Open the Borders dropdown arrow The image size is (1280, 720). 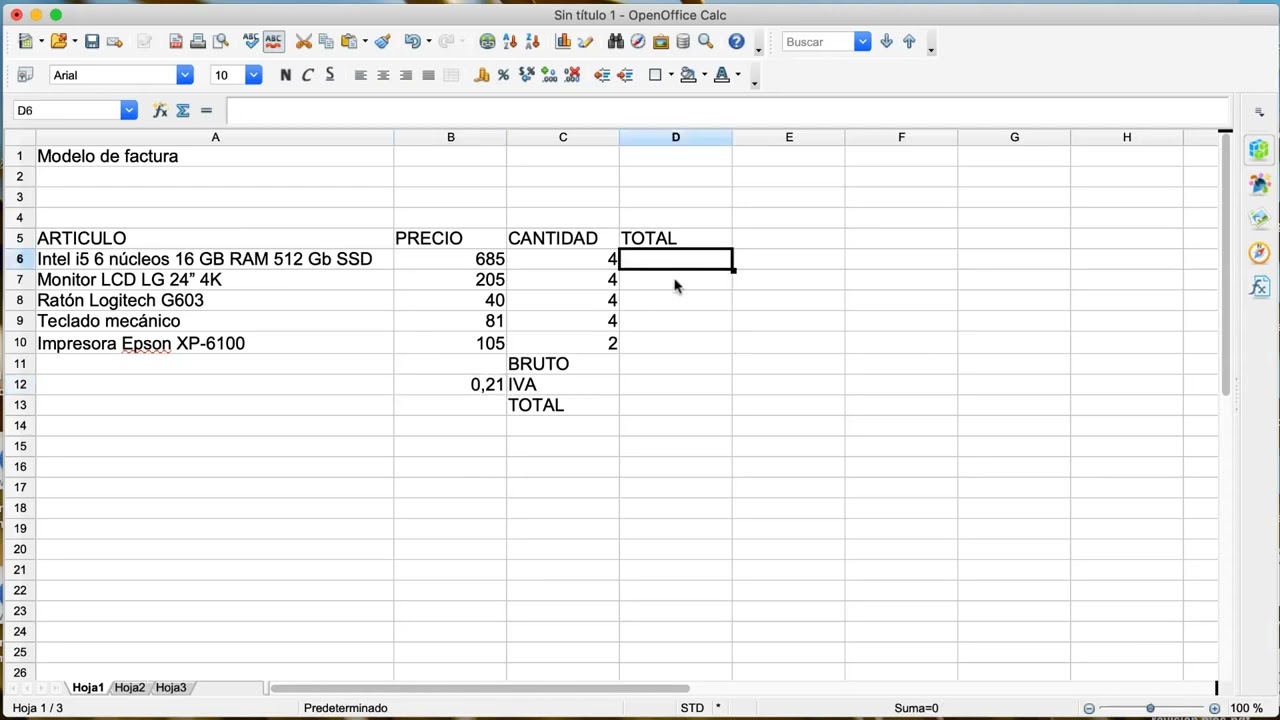coord(671,75)
